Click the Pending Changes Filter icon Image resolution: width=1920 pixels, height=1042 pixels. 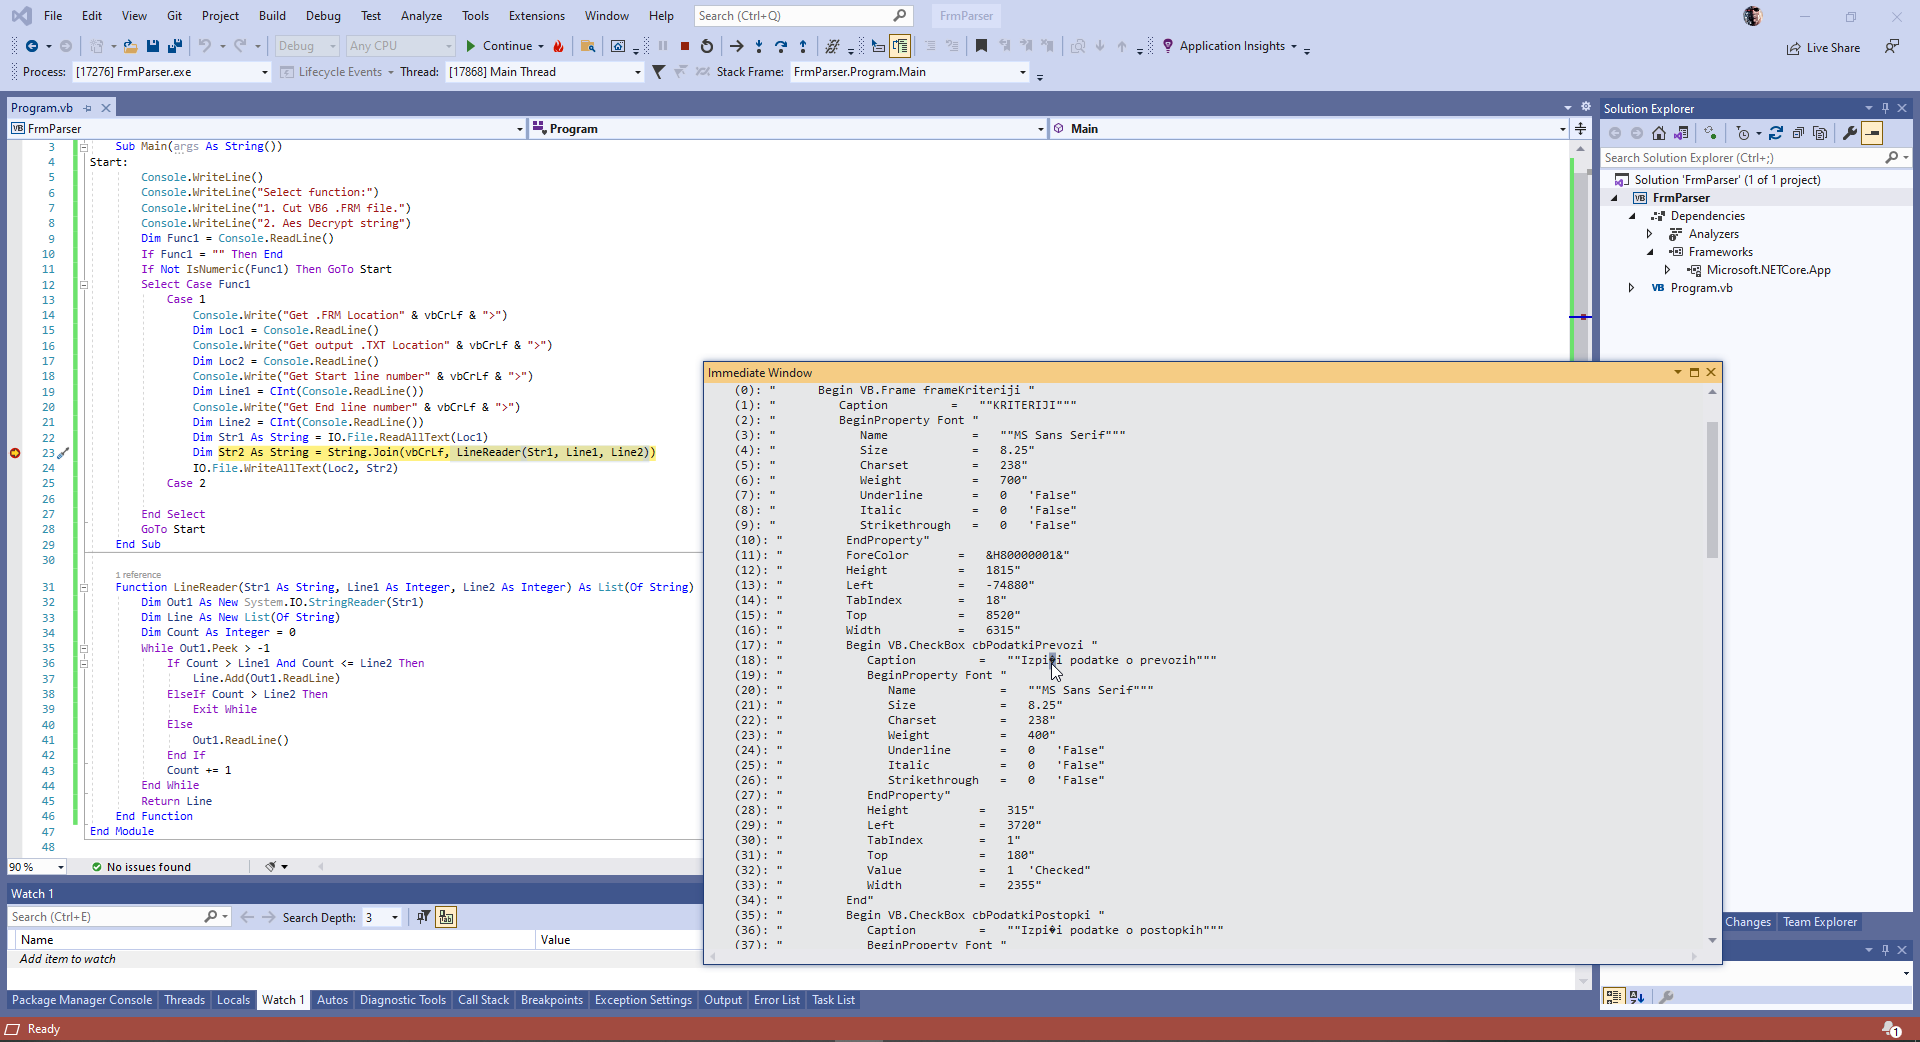(1743, 133)
